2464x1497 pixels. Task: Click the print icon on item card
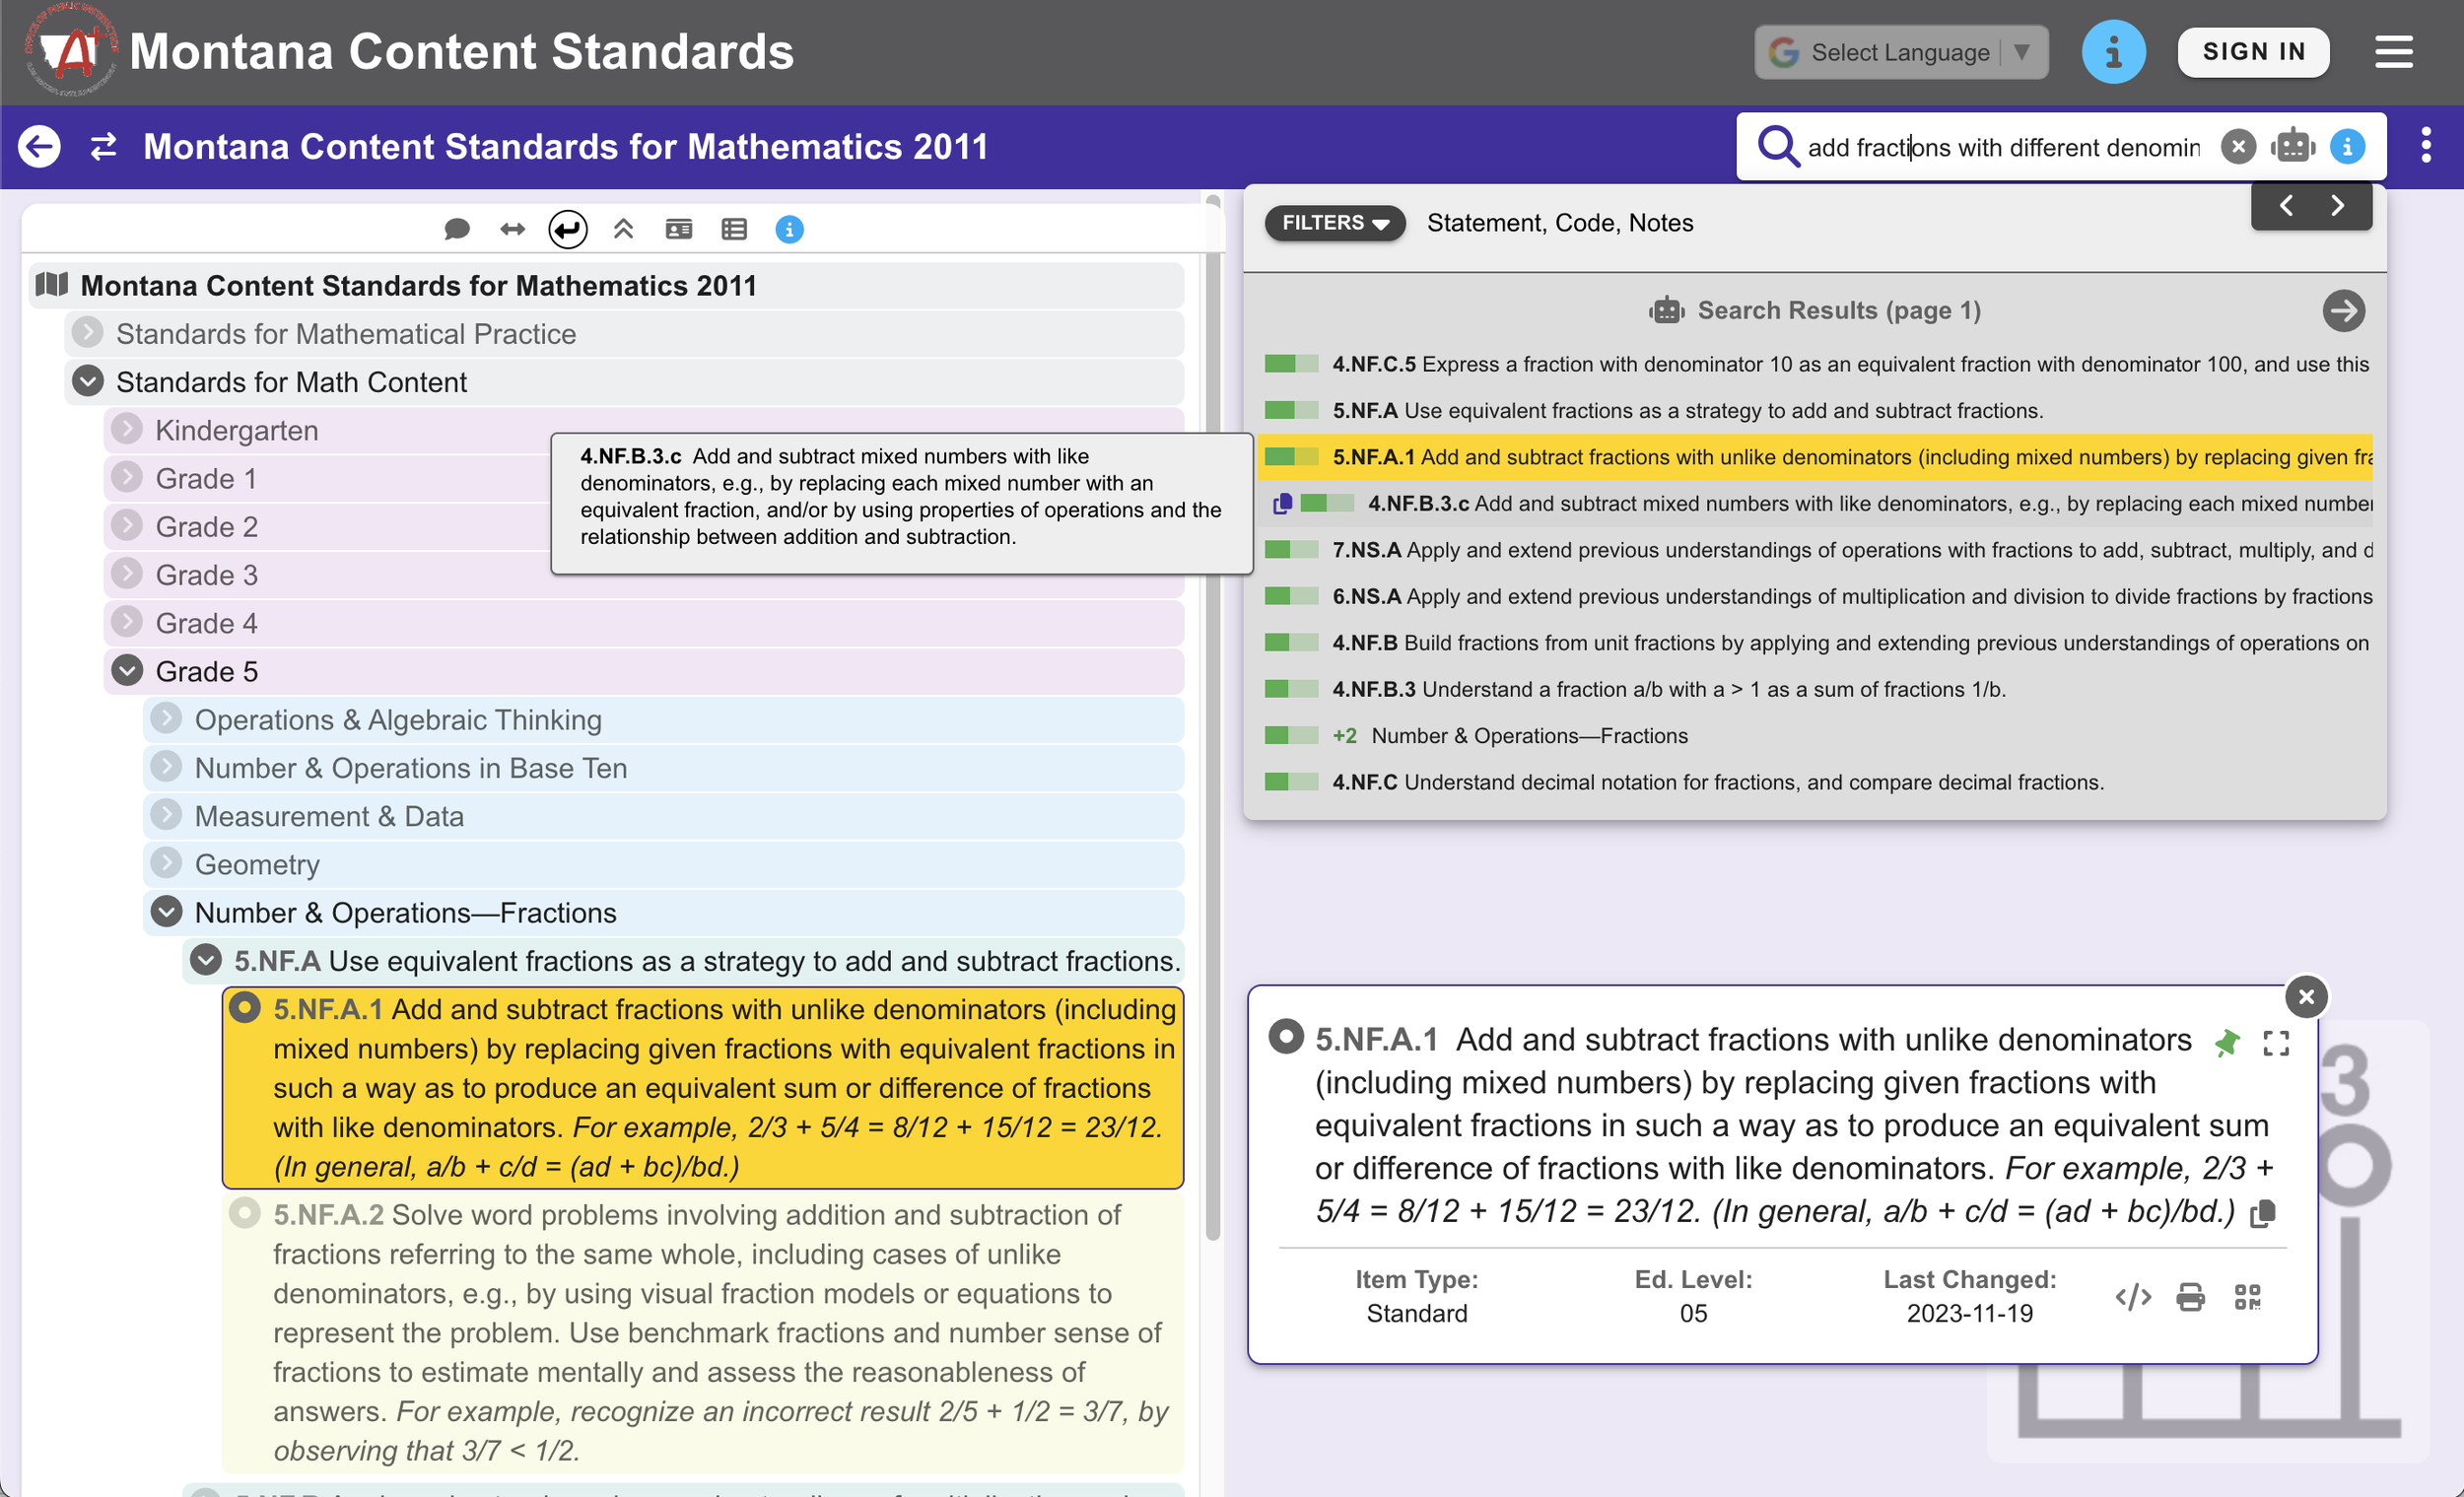coord(2190,1297)
